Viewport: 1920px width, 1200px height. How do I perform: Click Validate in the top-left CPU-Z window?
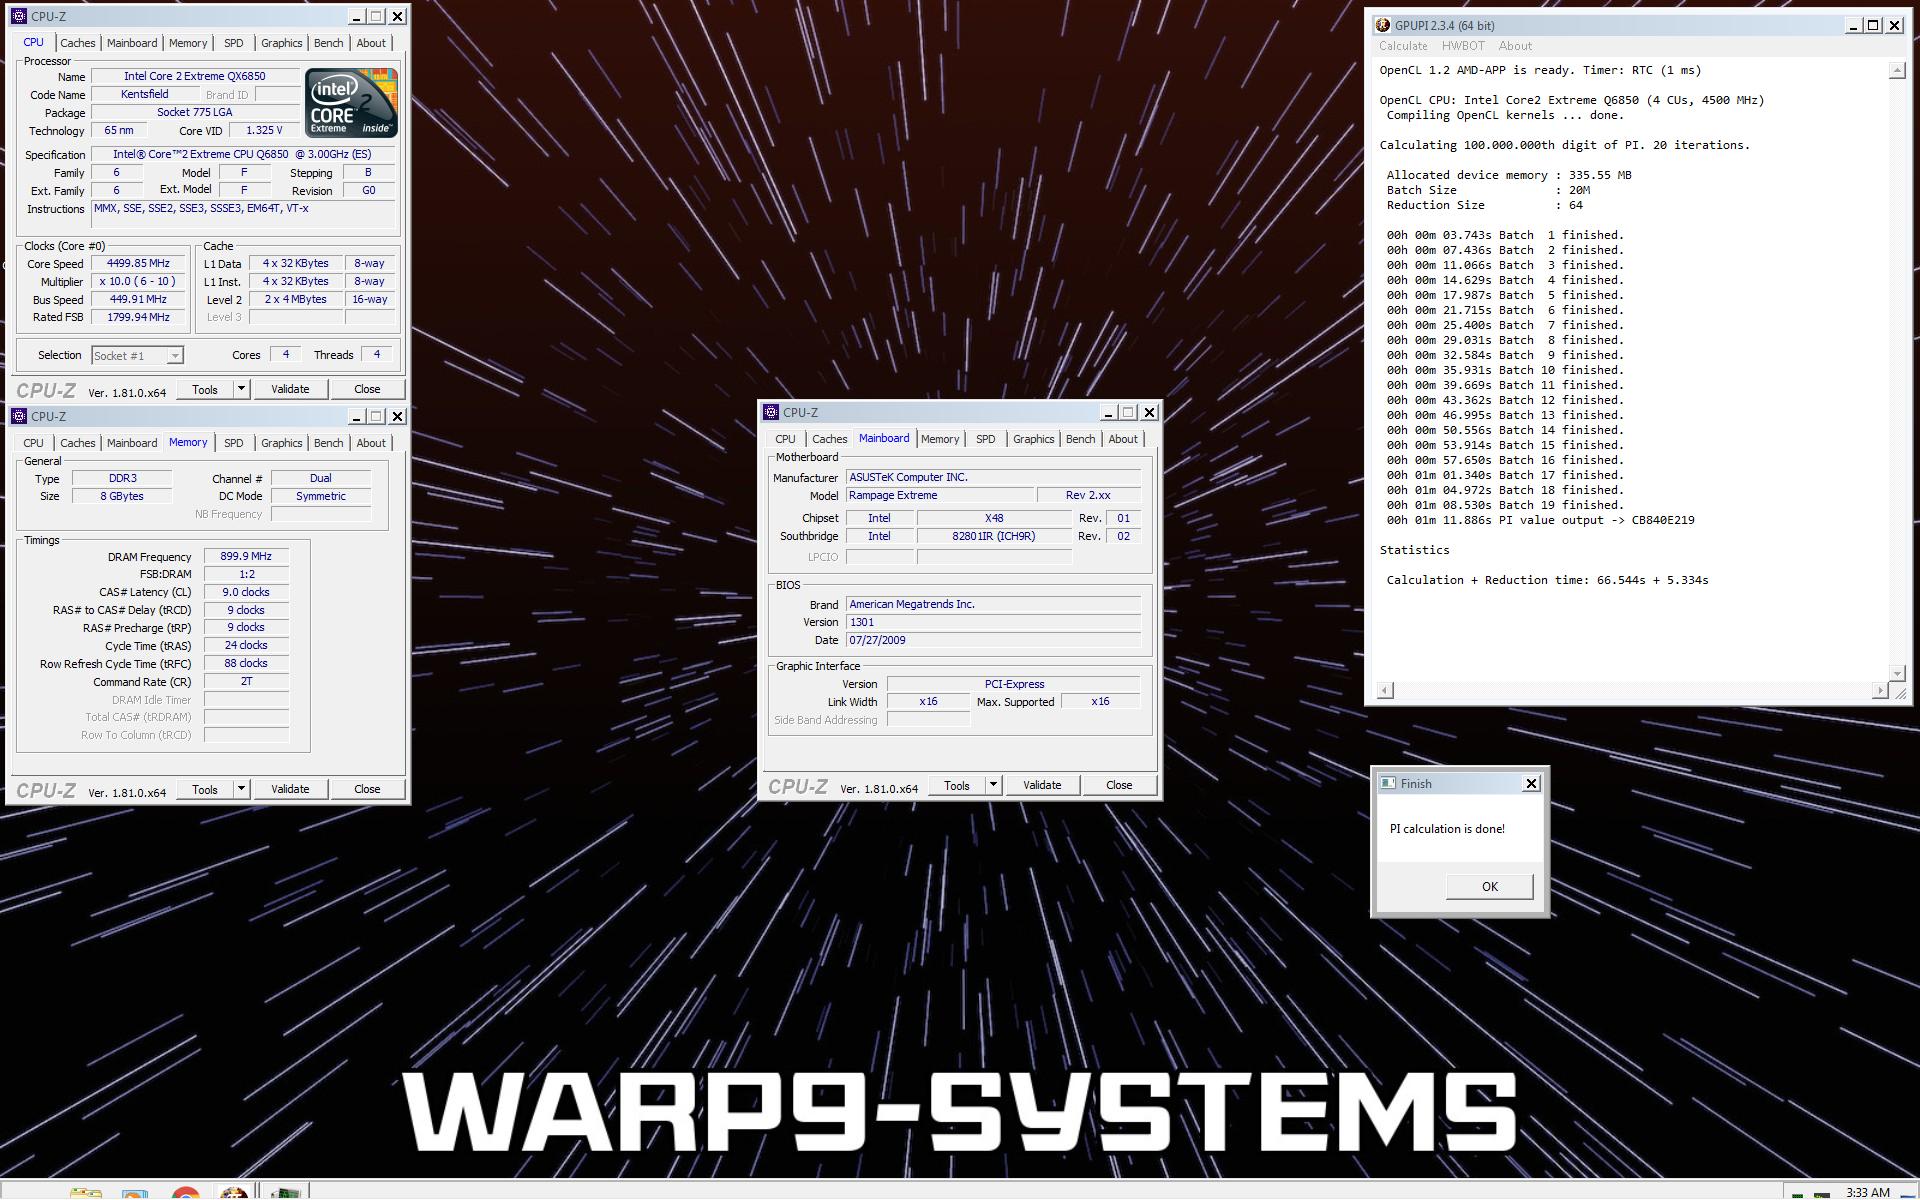(290, 389)
